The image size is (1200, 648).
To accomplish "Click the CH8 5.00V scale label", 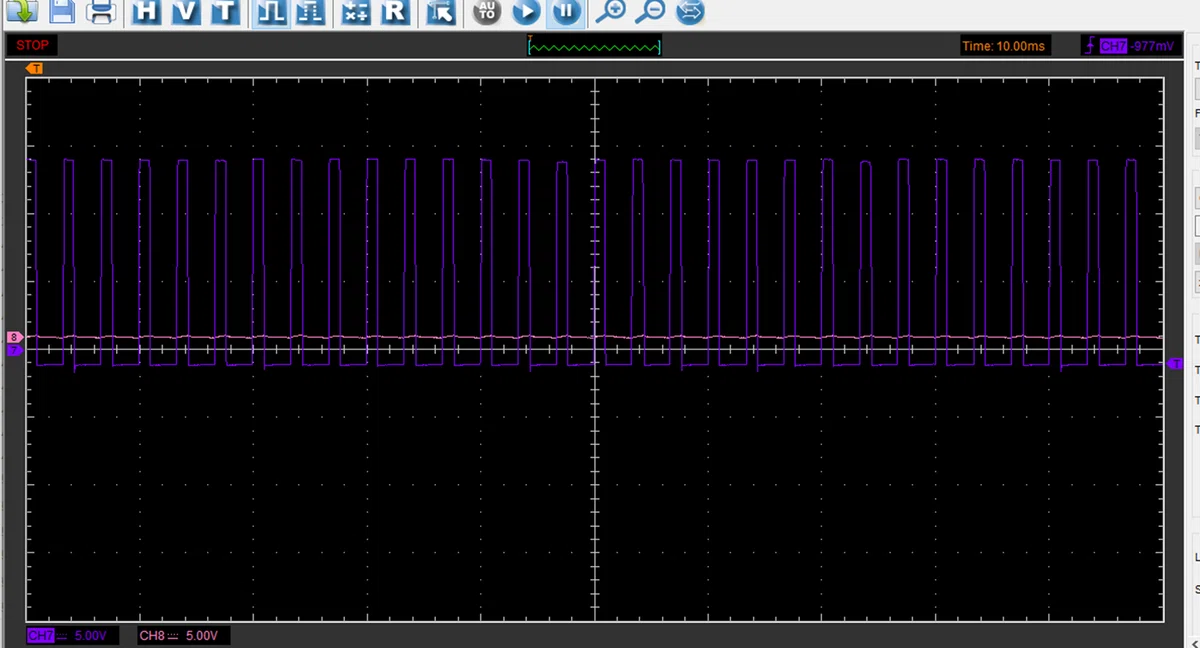I will point(184,635).
